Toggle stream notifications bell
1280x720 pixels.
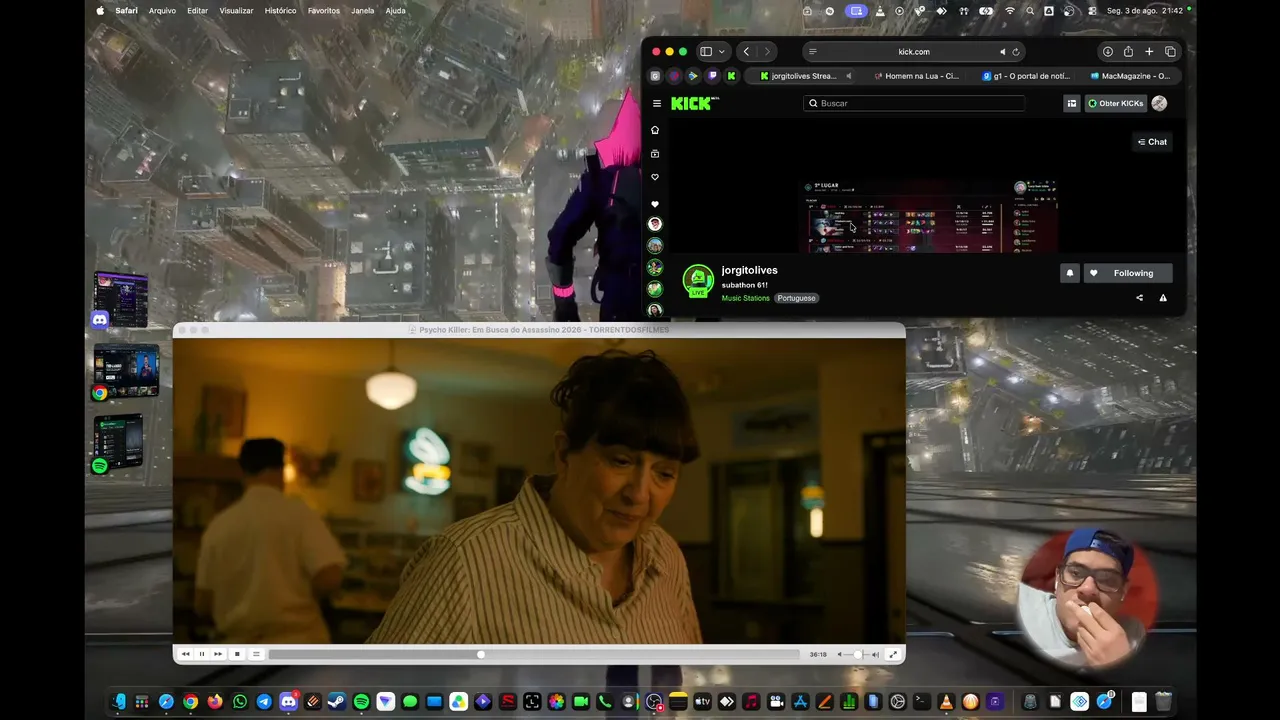[1070, 273]
